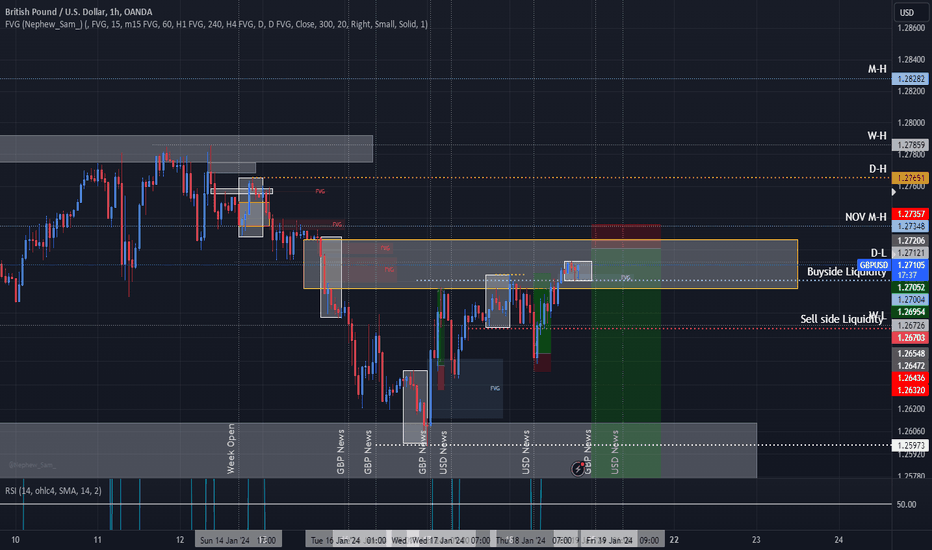Click the Buyside Liquidity label
Image resolution: width=932 pixels, height=550 pixels.
coord(846,272)
